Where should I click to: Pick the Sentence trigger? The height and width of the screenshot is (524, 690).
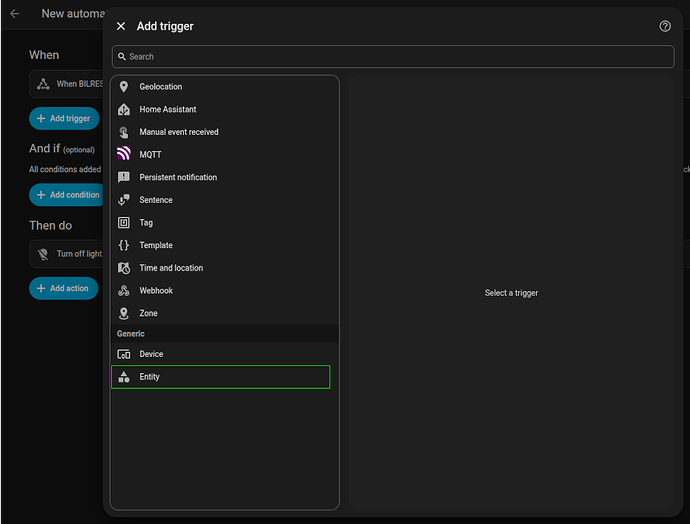click(x=224, y=200)
